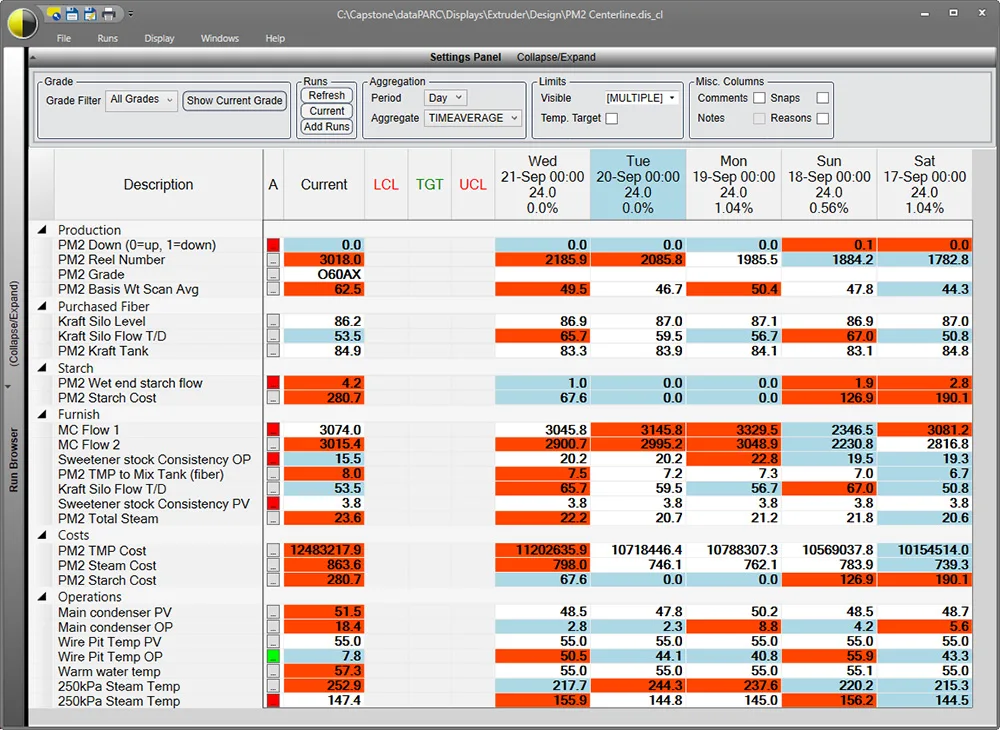The image size is (1000, 730).
Task: Open the TIMEAVERAGE aggregate dropdown
Action: (470, 117)
